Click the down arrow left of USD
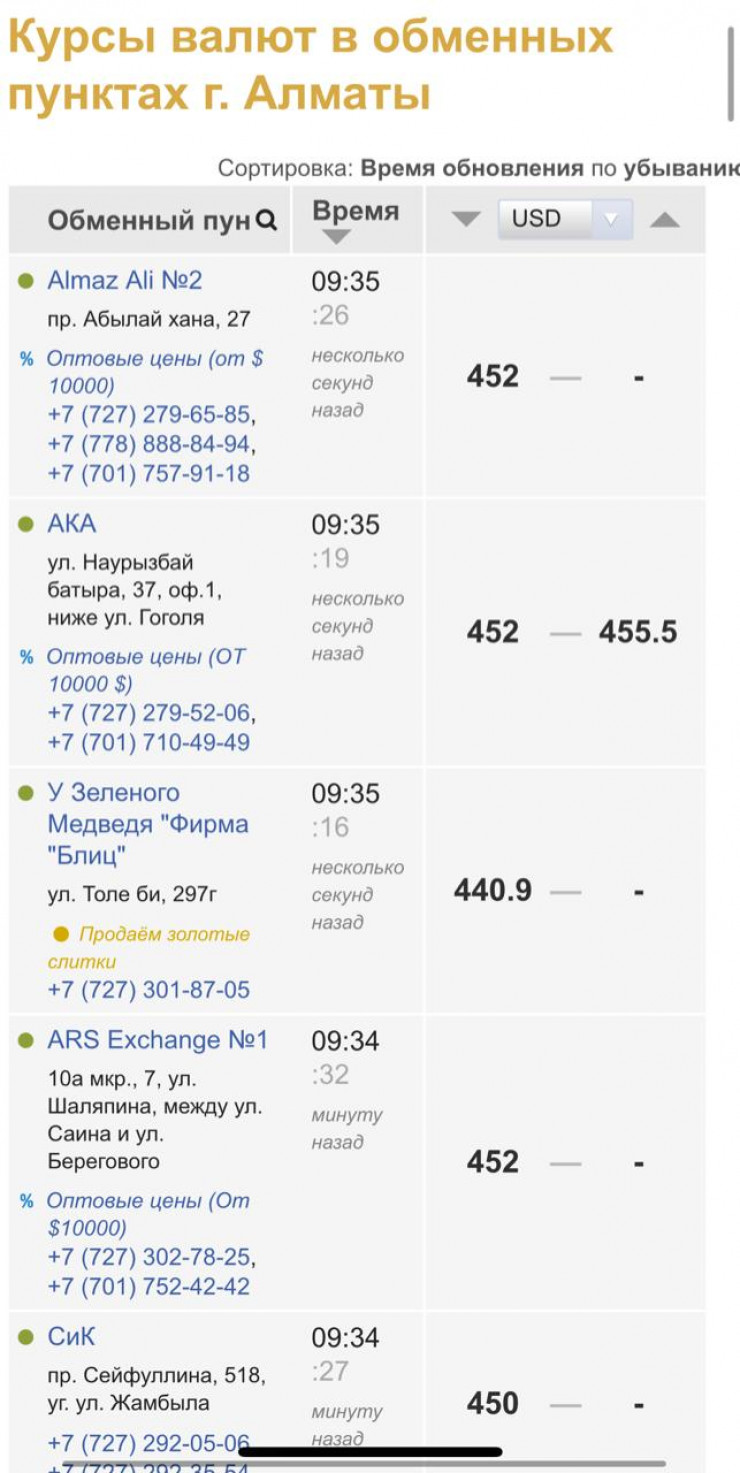This screenshot has width=740, height=1473. tap(465, 219)
